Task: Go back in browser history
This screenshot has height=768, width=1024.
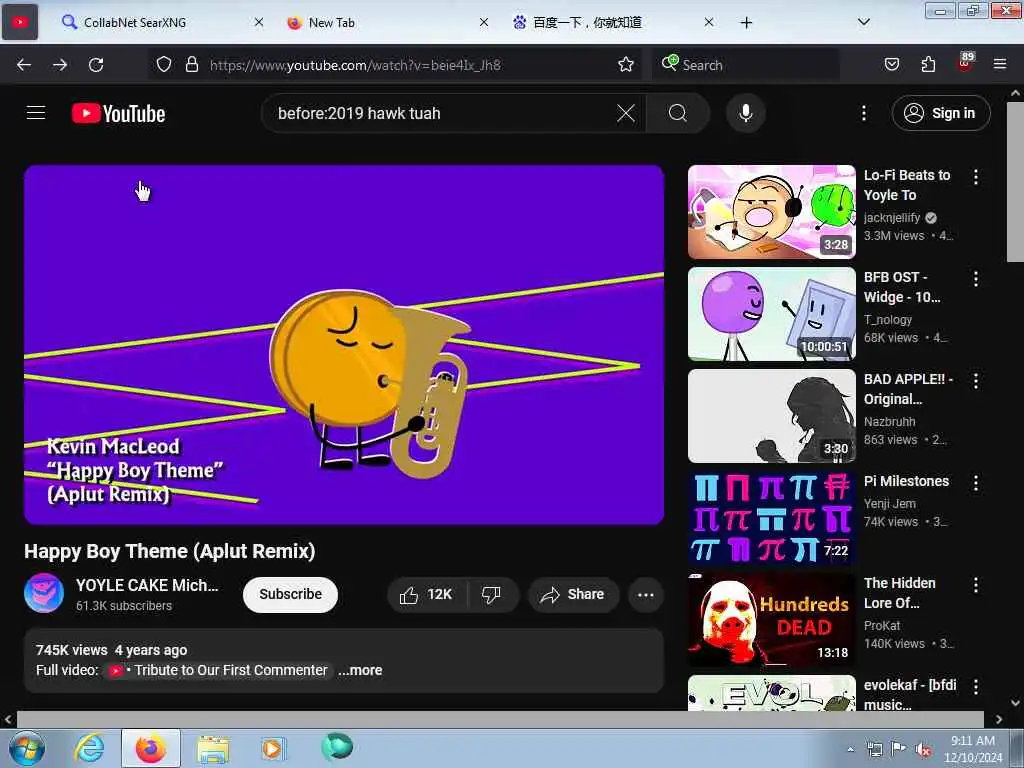Action: coord(24,65)
